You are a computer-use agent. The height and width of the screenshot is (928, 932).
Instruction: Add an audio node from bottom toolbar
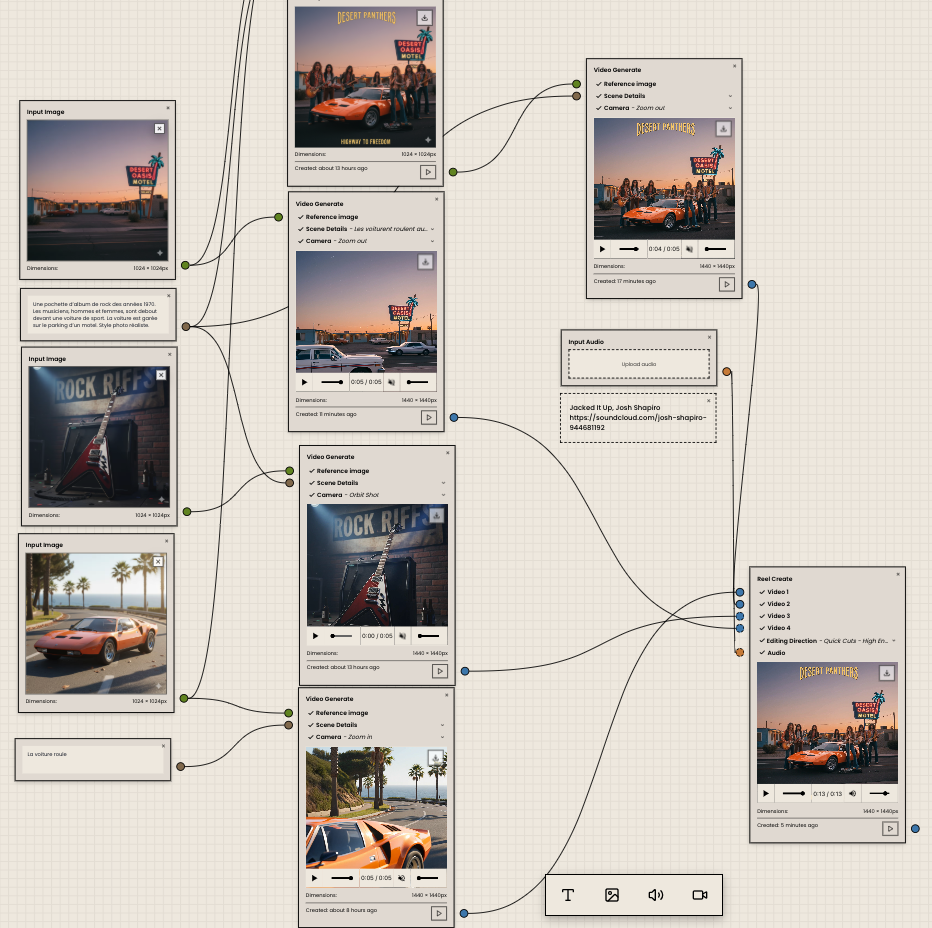656,895
